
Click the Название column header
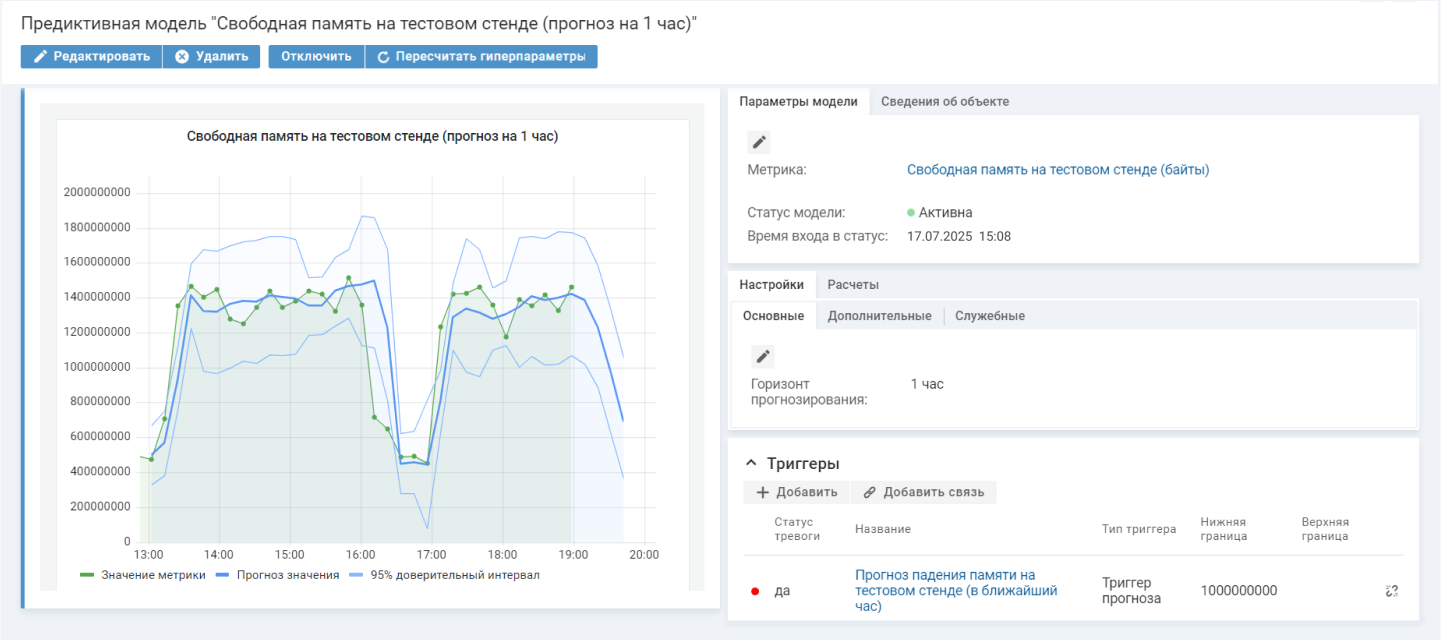pos(883,529)
